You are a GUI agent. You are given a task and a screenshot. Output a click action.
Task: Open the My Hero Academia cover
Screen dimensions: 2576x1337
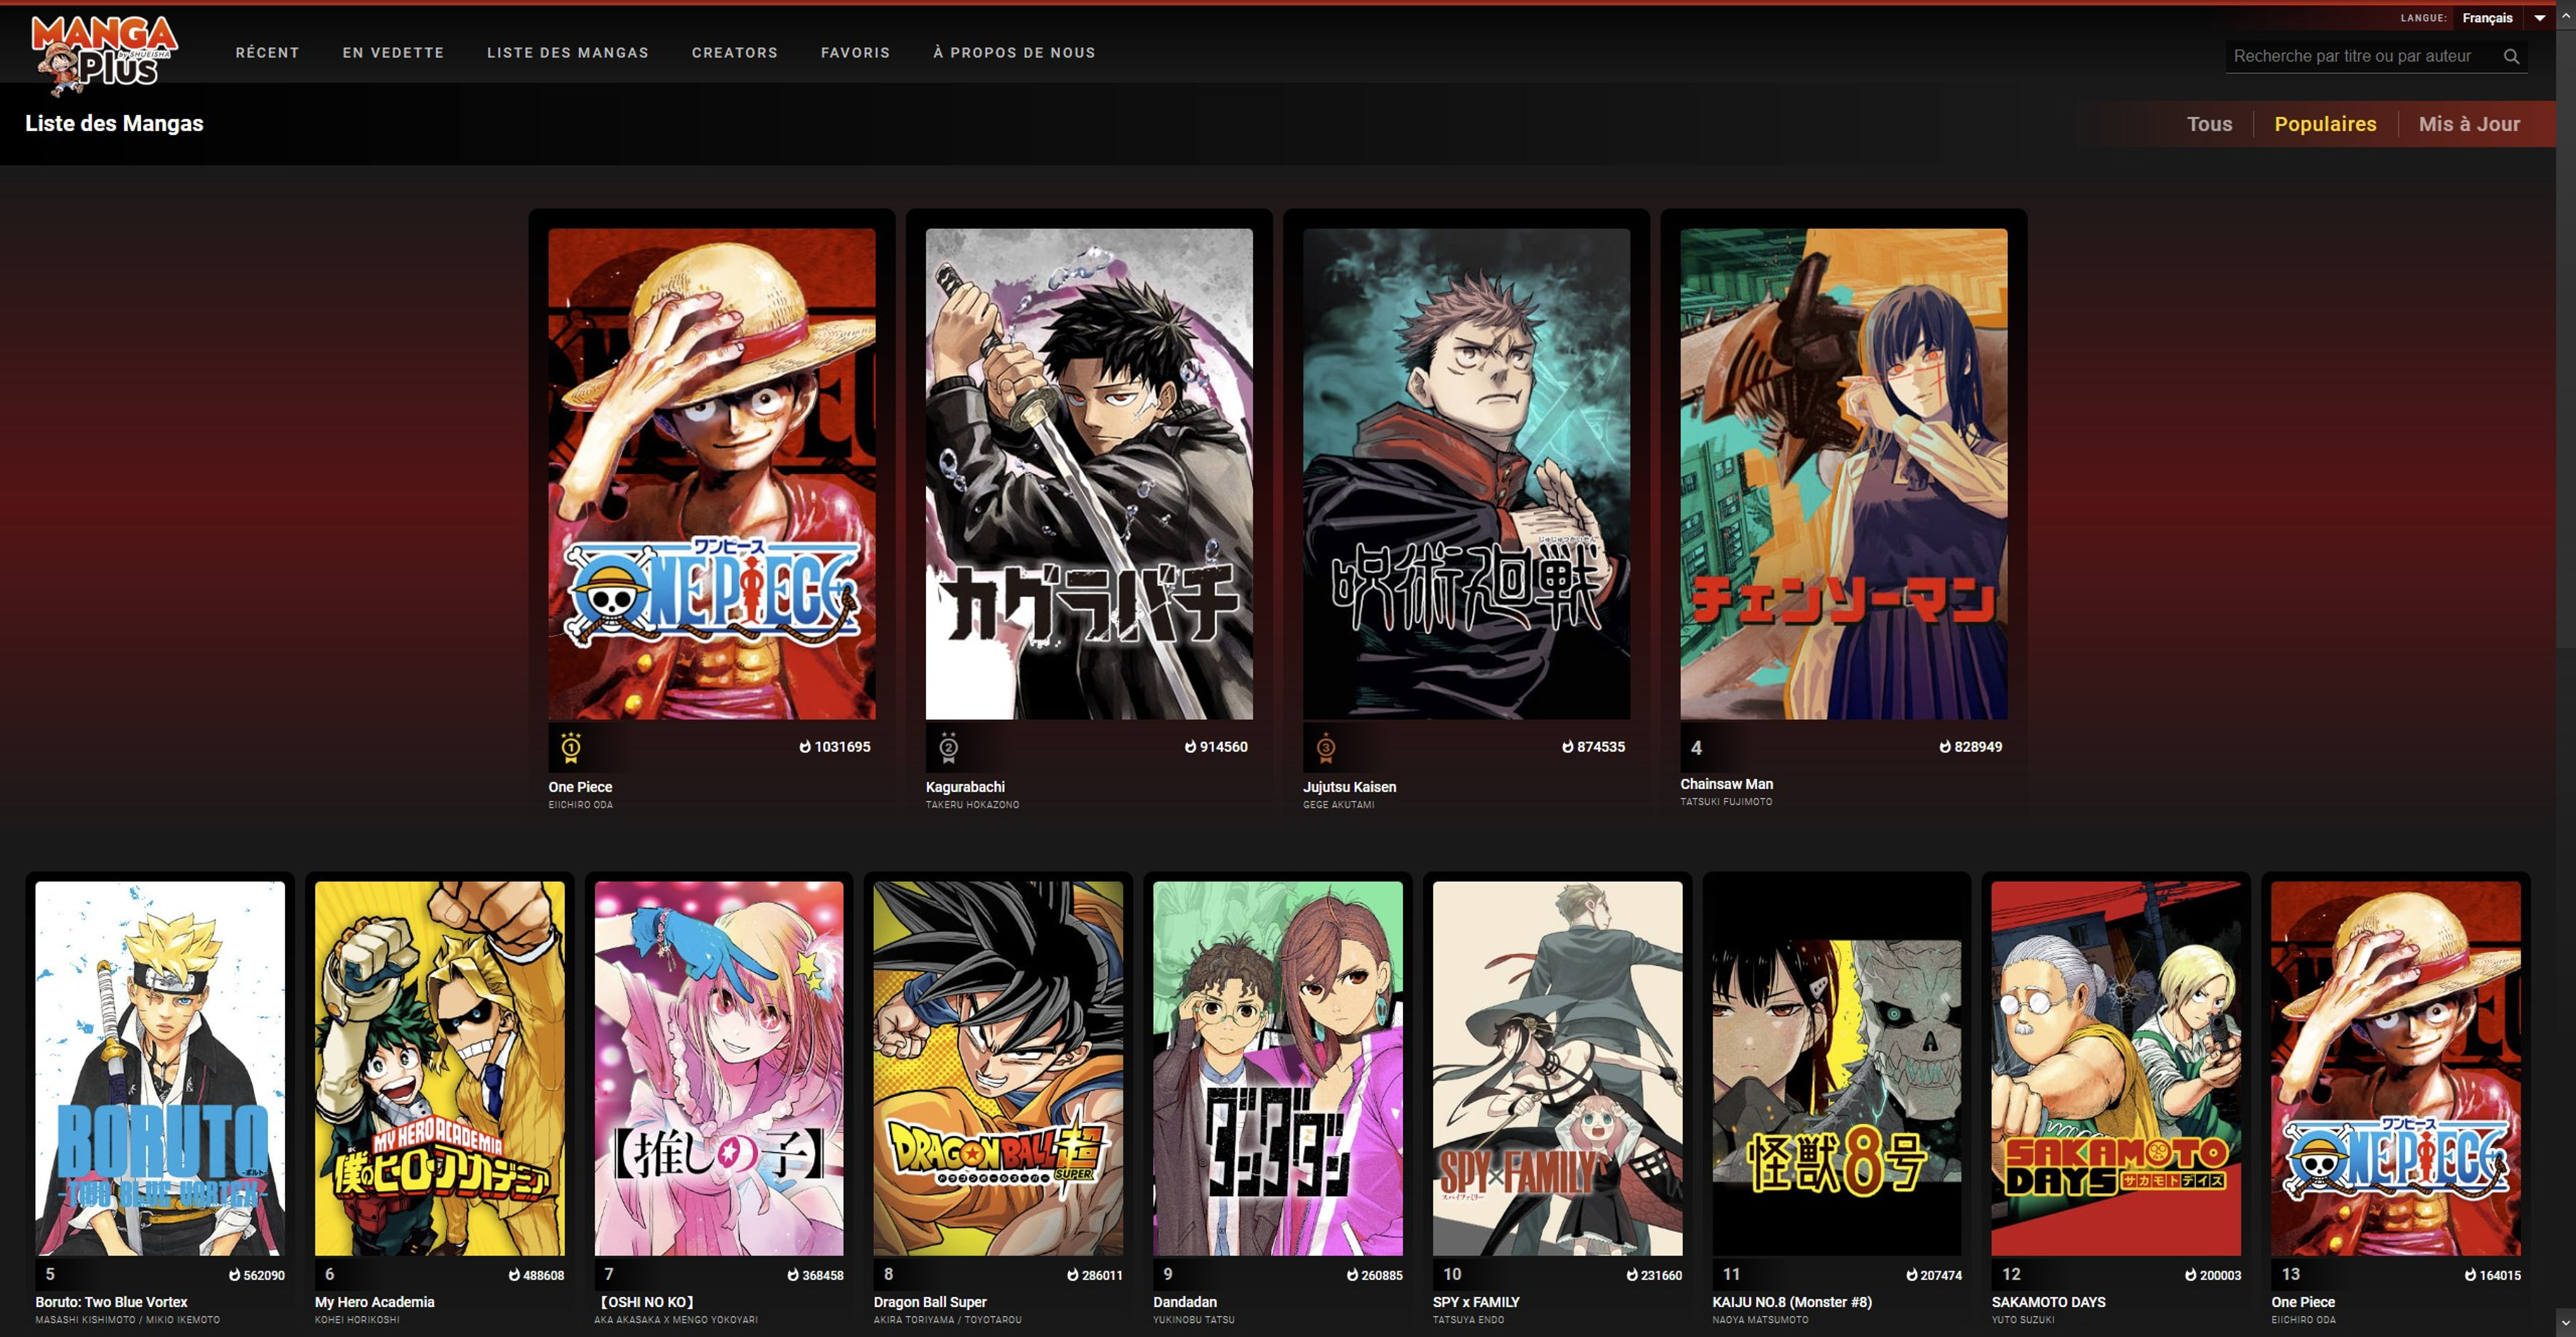[439, 1068]
